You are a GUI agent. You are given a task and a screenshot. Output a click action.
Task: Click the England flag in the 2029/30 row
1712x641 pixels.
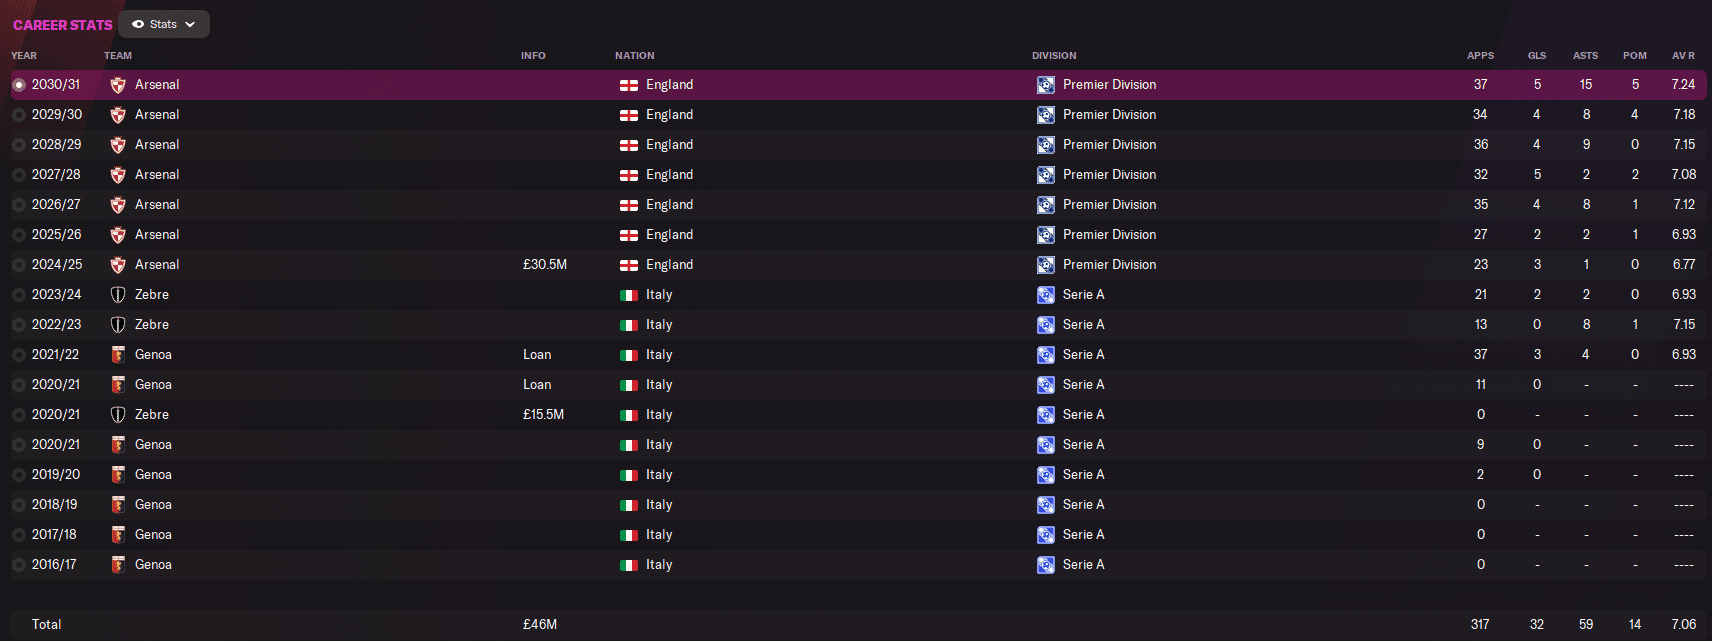click(629, 115)
